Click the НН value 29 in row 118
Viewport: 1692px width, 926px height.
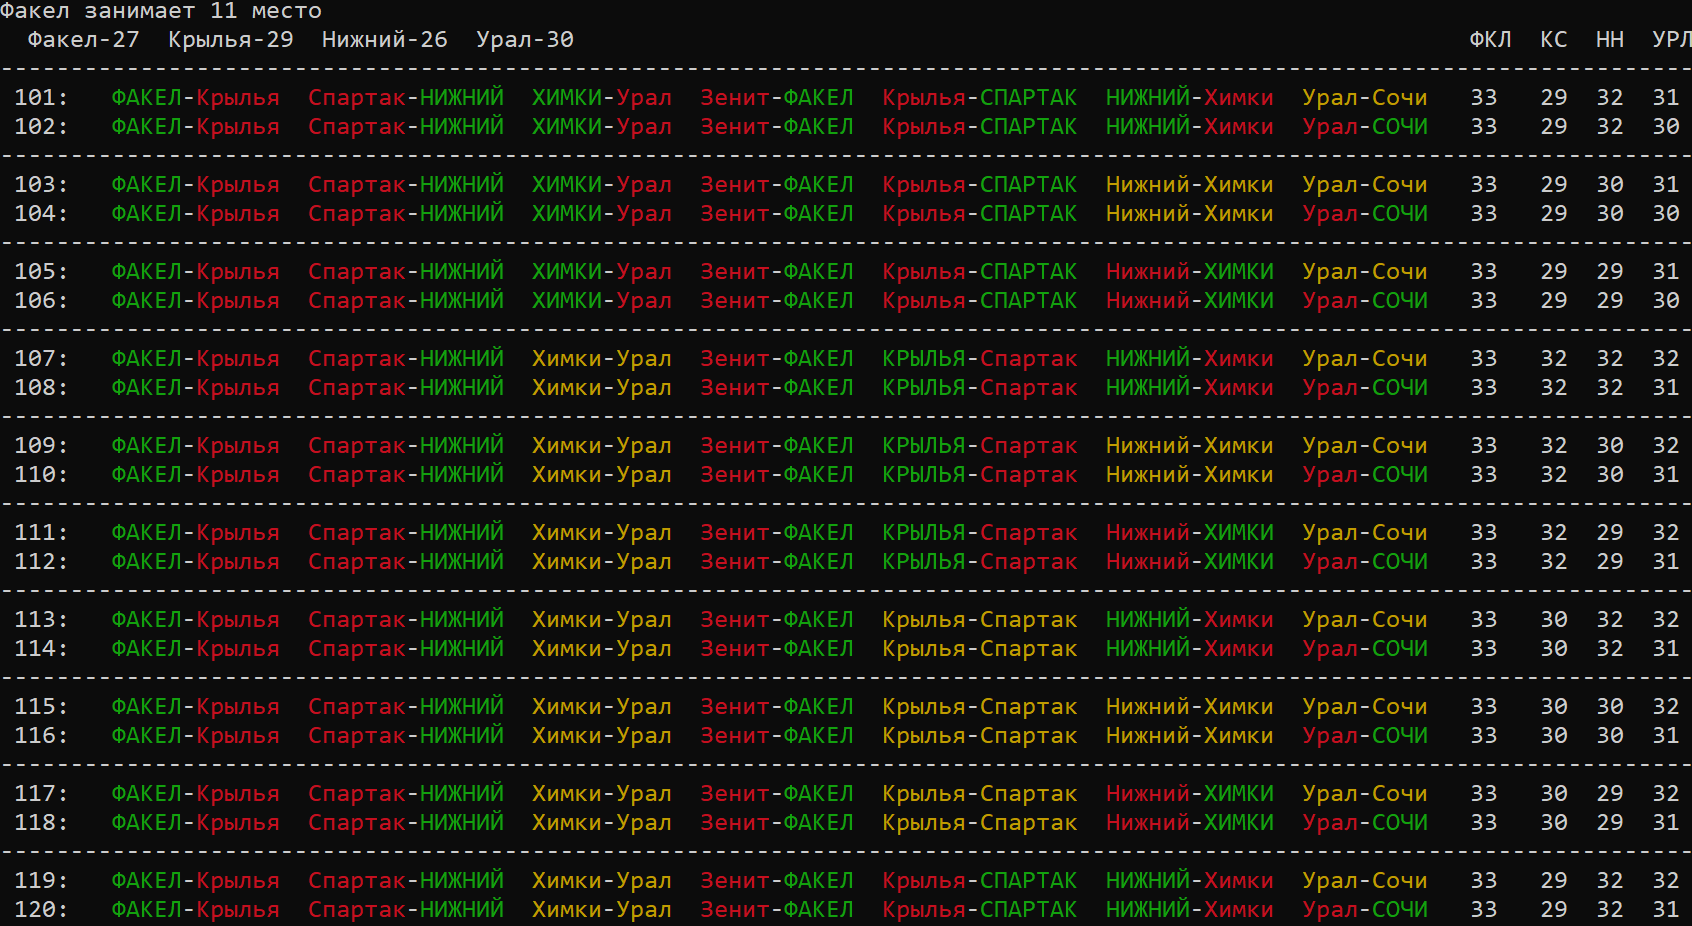click(x=1610, y=823)
